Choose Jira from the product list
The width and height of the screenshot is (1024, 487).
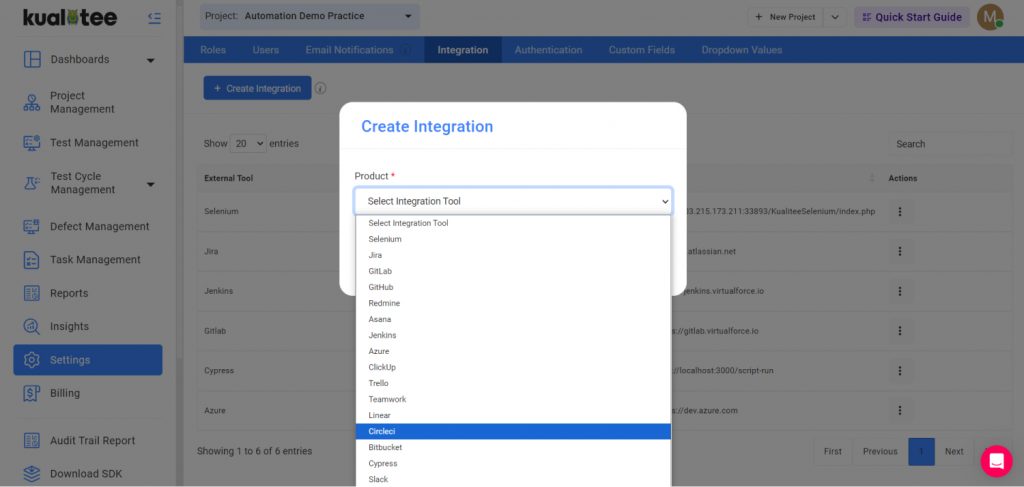(513, 255)
